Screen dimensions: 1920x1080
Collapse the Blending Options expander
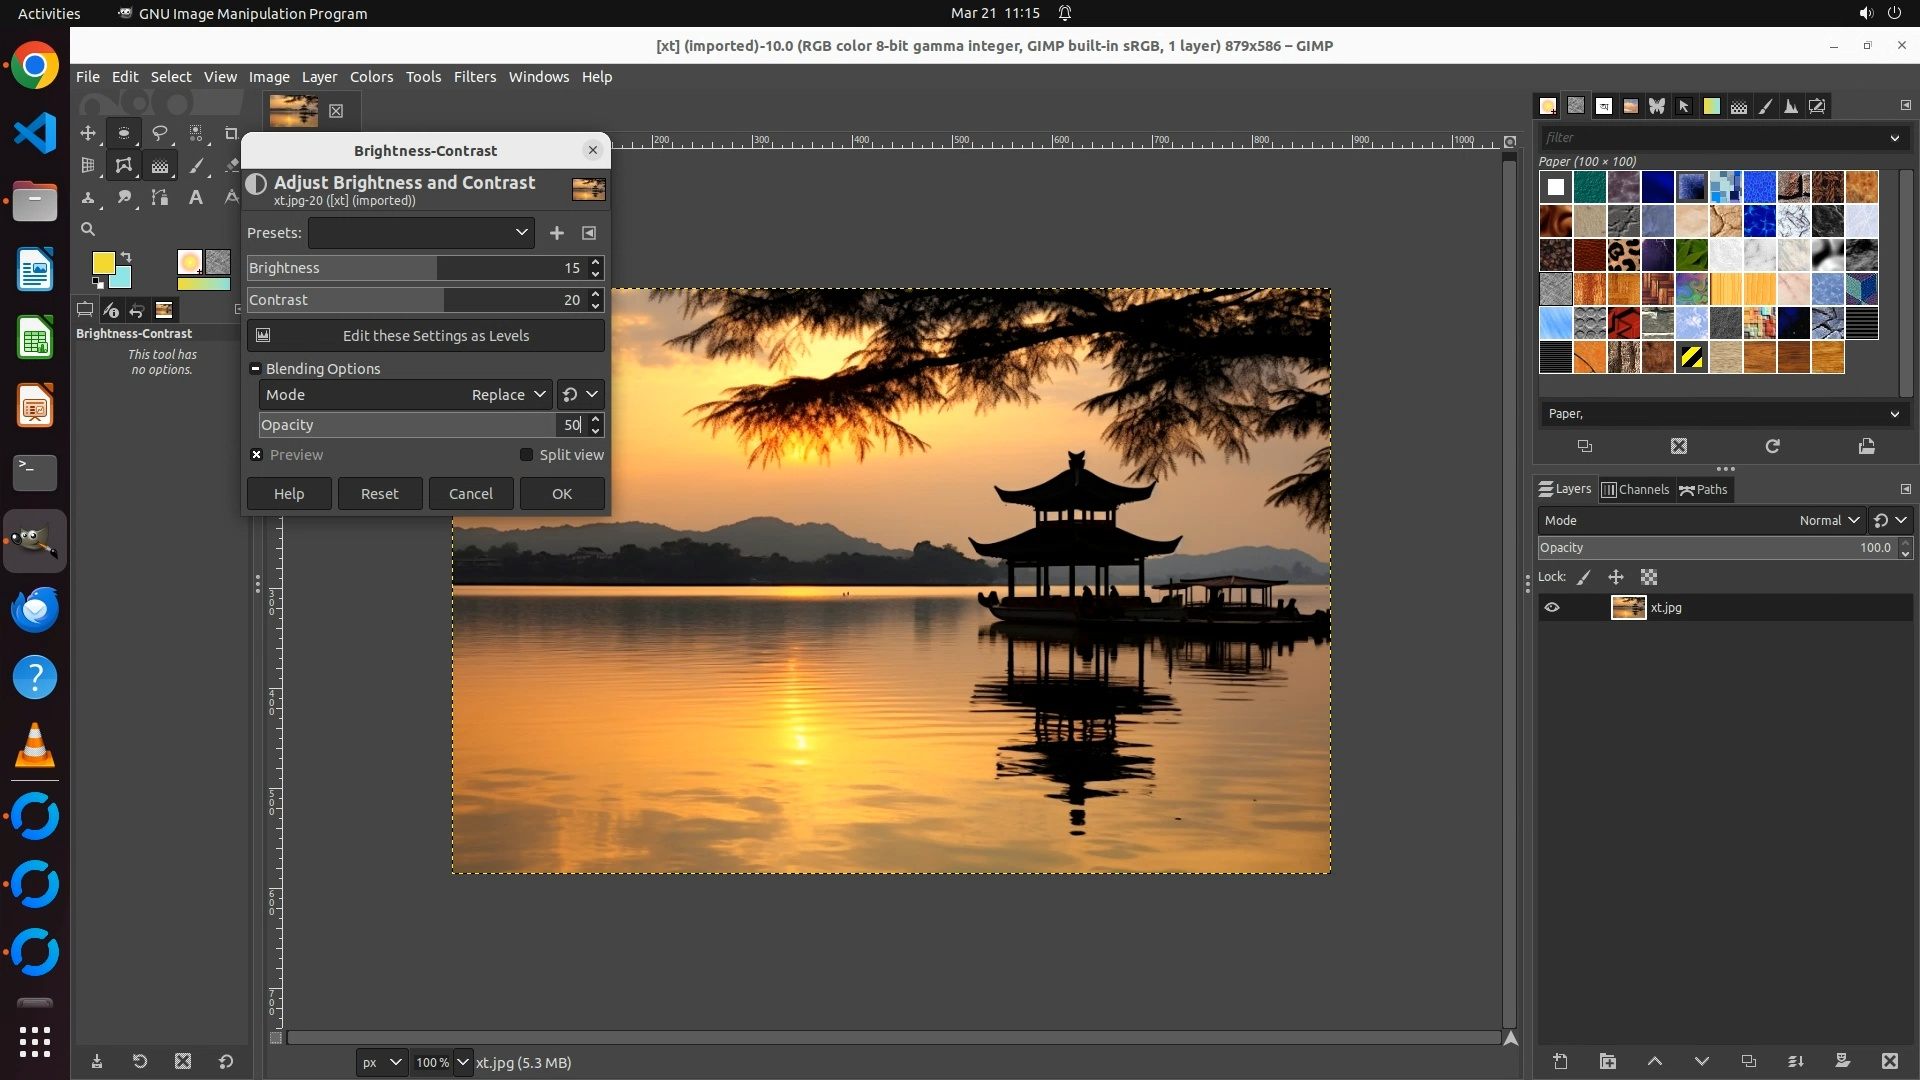[256, 369]
